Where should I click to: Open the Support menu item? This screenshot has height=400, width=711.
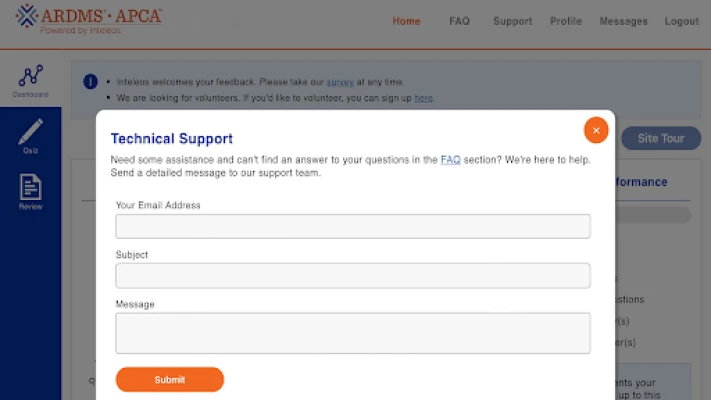coord(512,21)
